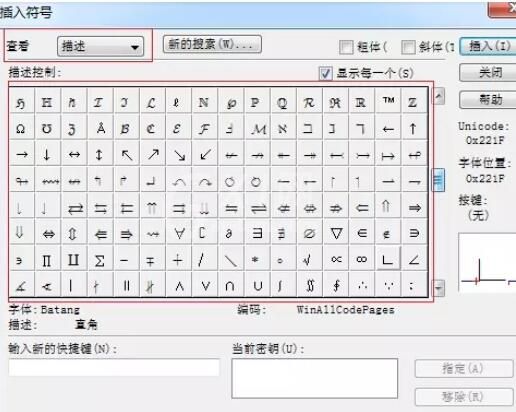Click the 移除(R) button
516x412 pixels.
pyautogui.click(x=464, y=397)
